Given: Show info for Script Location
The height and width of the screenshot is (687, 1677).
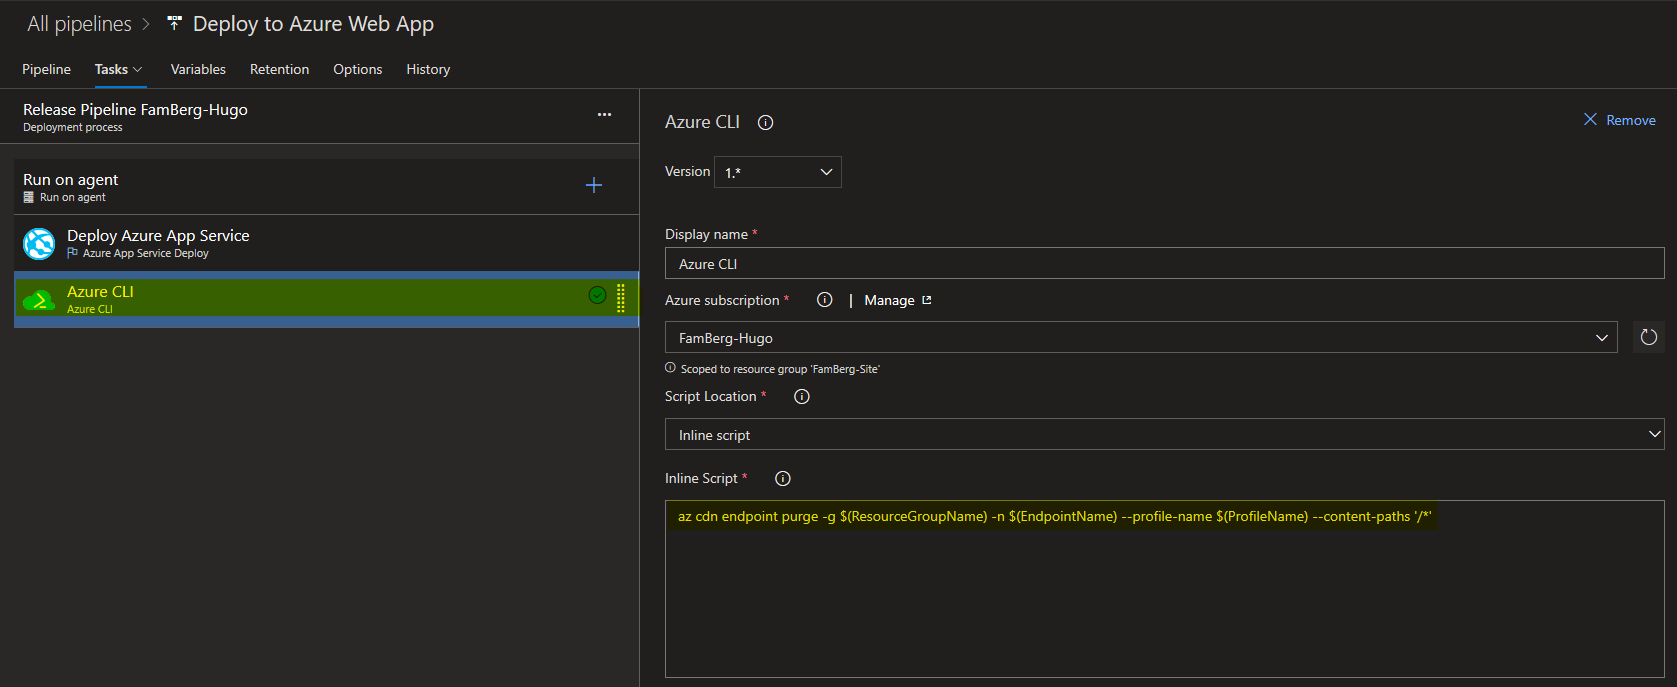Looking at the screenshot, I should (x=802, y=396).
